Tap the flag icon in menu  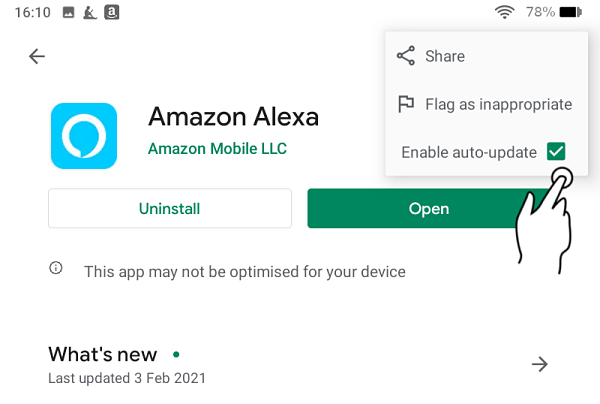point(406,104)
